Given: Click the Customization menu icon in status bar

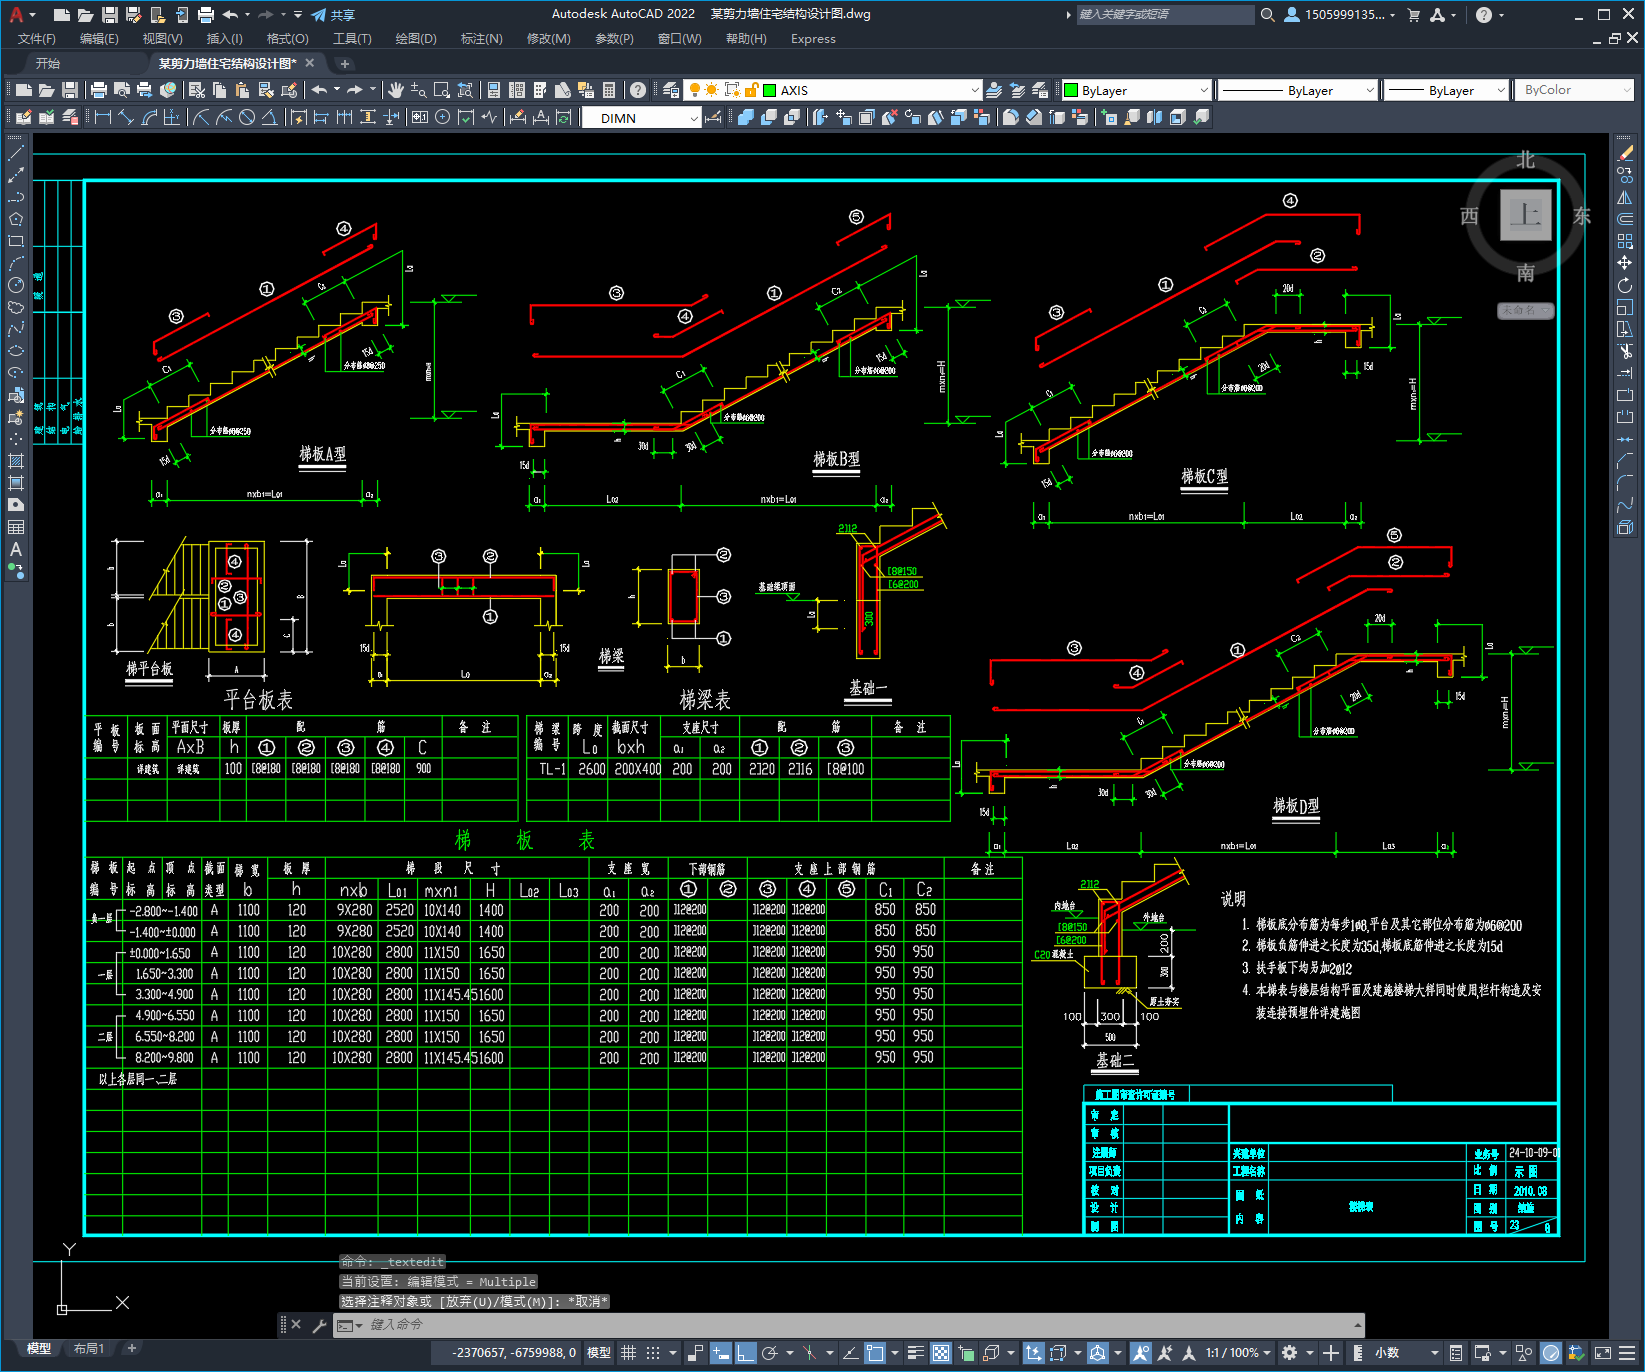Looking at the screenshot, I should [x=1627, y=1353].
